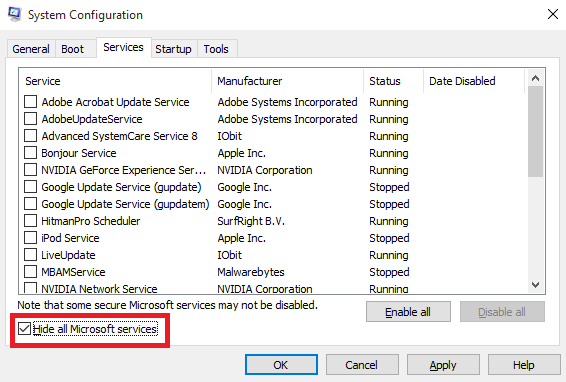This screenshot has height=382, width=566.
Task: Close the System Configuration window
Action: click(553, 14)
